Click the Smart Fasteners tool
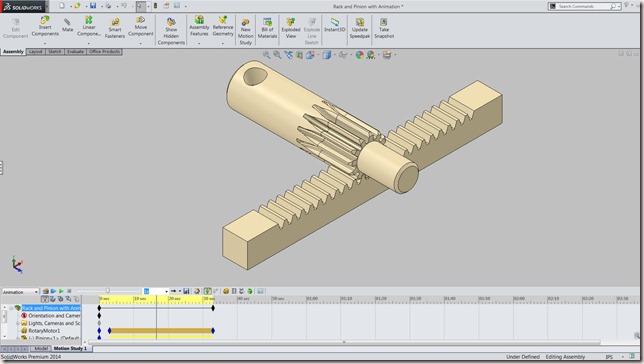644x364 pixels. [115, 28]
